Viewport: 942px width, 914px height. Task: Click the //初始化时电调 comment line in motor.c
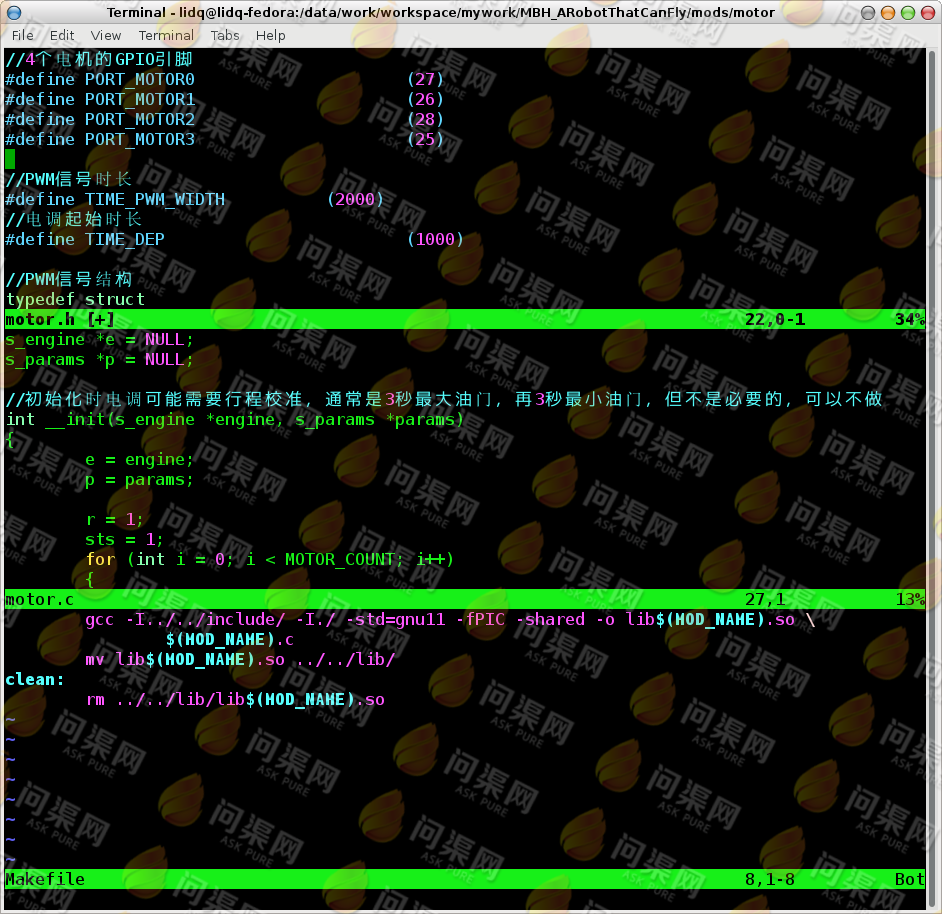pyautogui.click(x=444, y=399)
